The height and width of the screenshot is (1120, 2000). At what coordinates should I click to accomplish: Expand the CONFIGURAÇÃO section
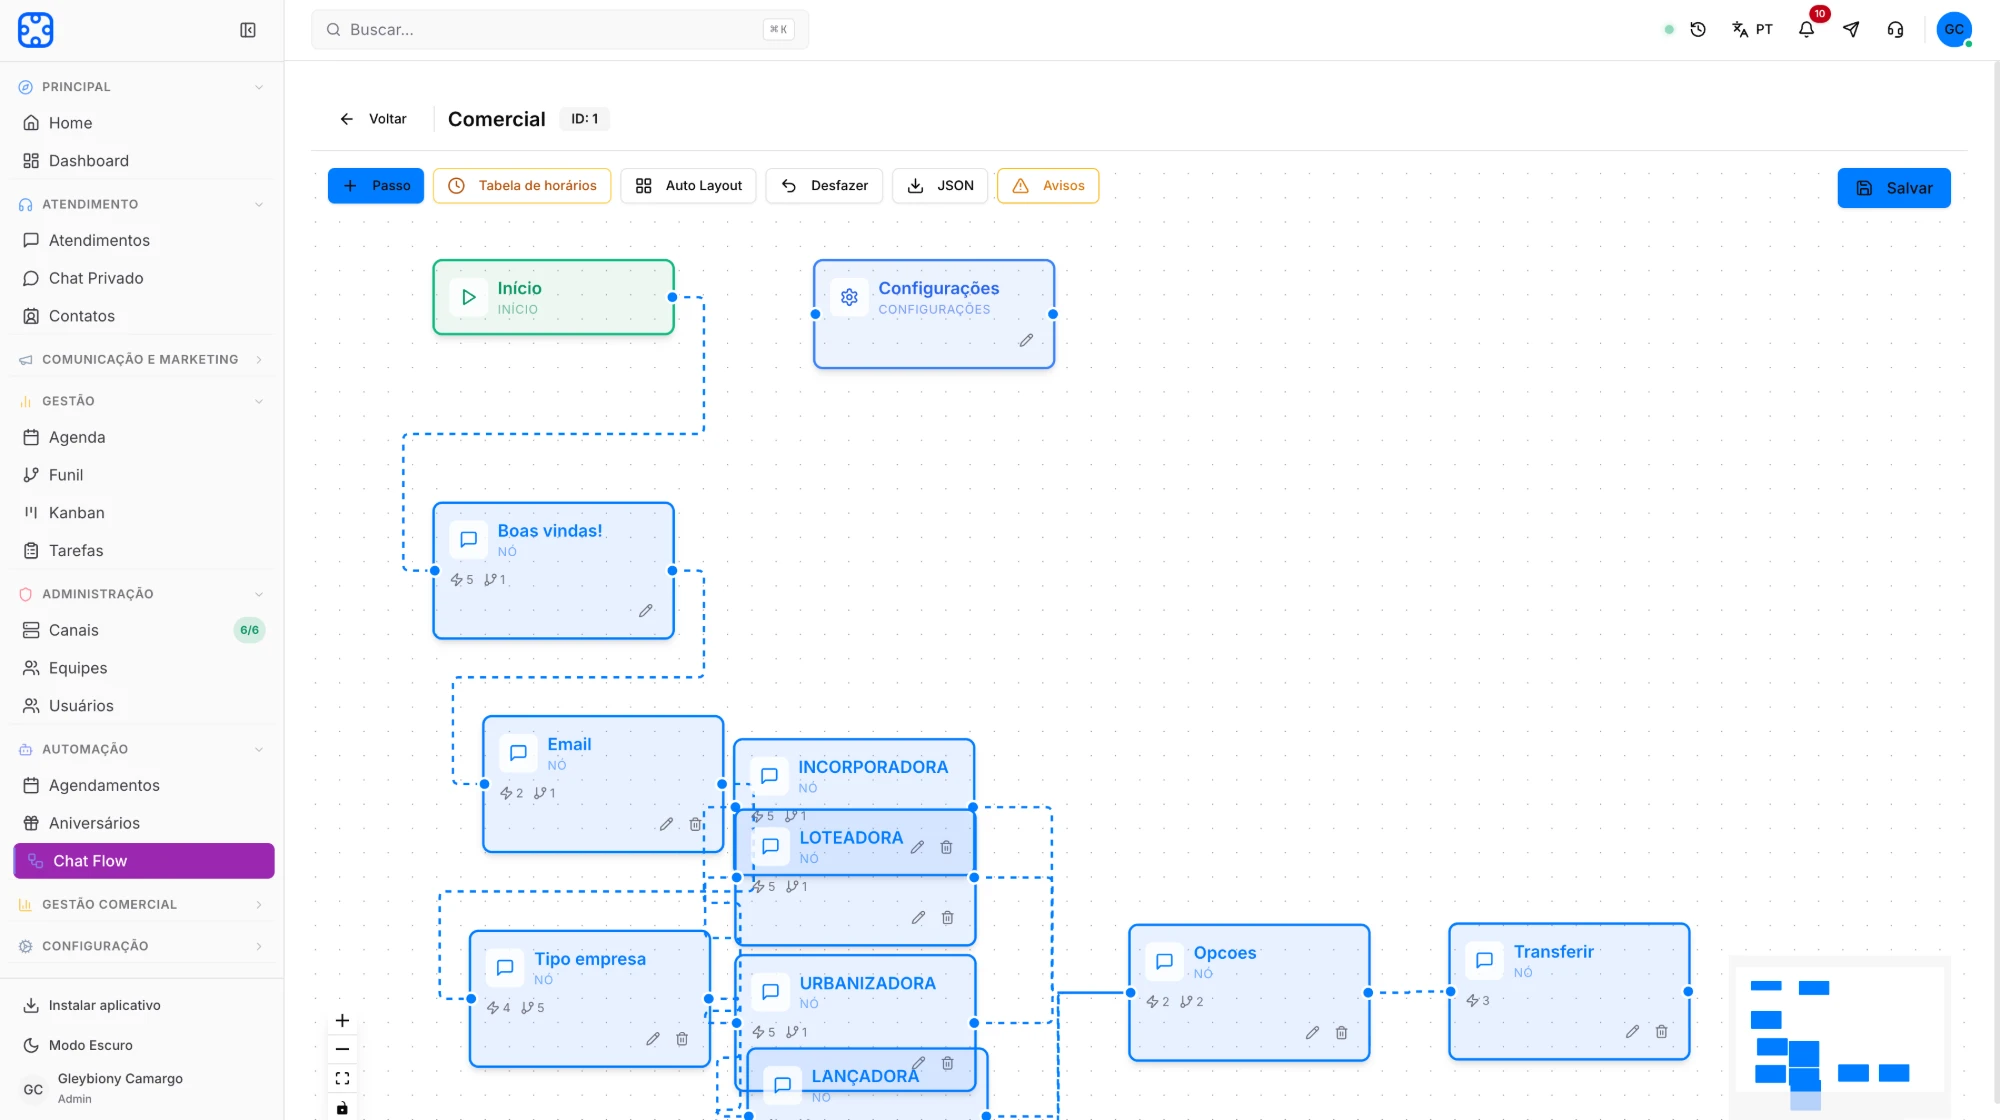tap(259, 946)
